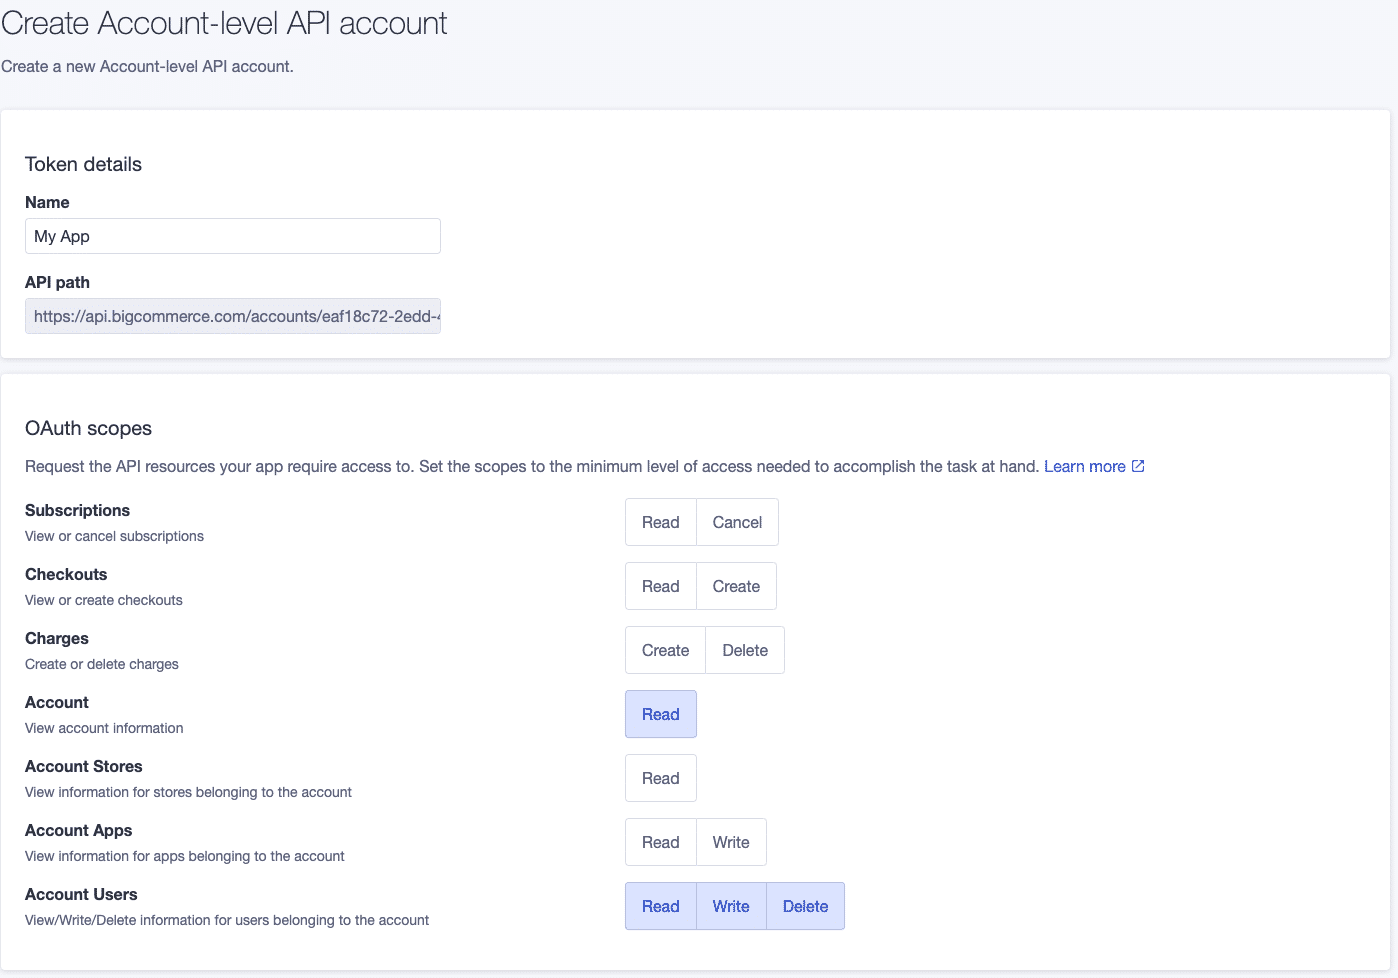Image resolution: width=1398 pixels, height=978 pixels.
Task: Toggle the Delete scope for Charges
Action: click(744, 649)
